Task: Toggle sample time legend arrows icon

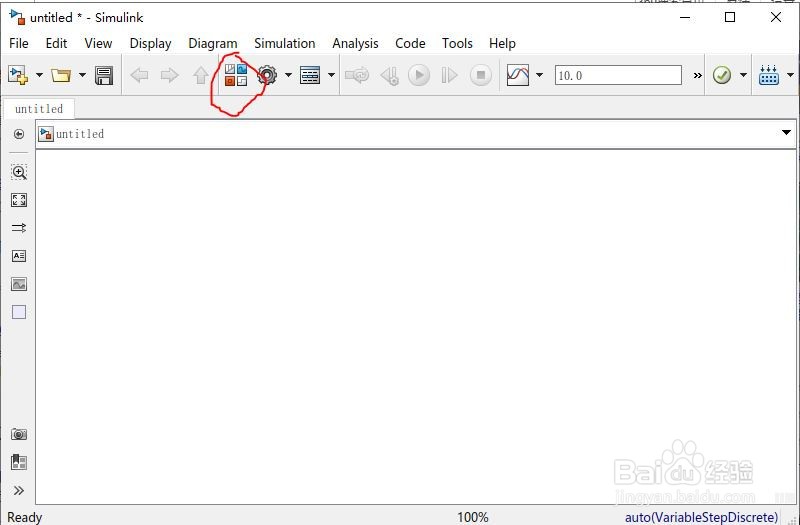Action: (x=19, y=228)
